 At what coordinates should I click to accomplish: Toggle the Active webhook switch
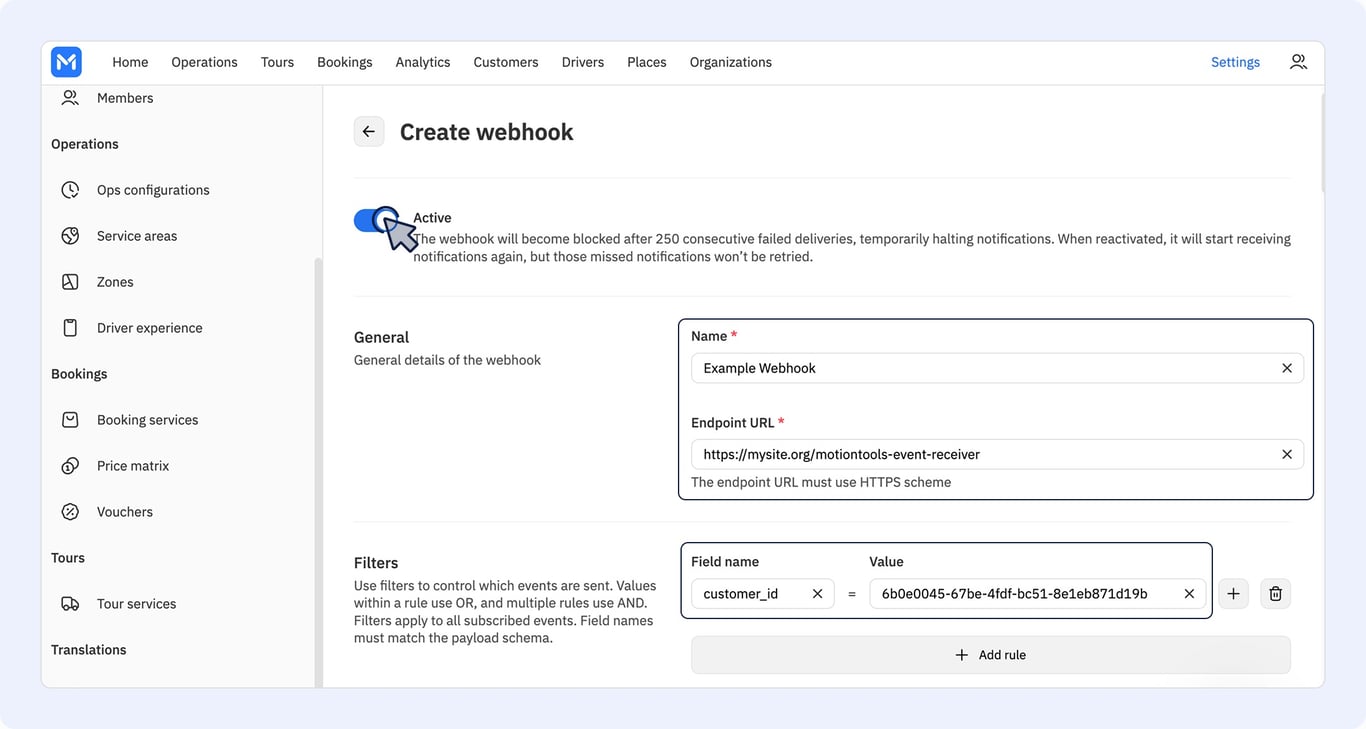tap(377, 221)
